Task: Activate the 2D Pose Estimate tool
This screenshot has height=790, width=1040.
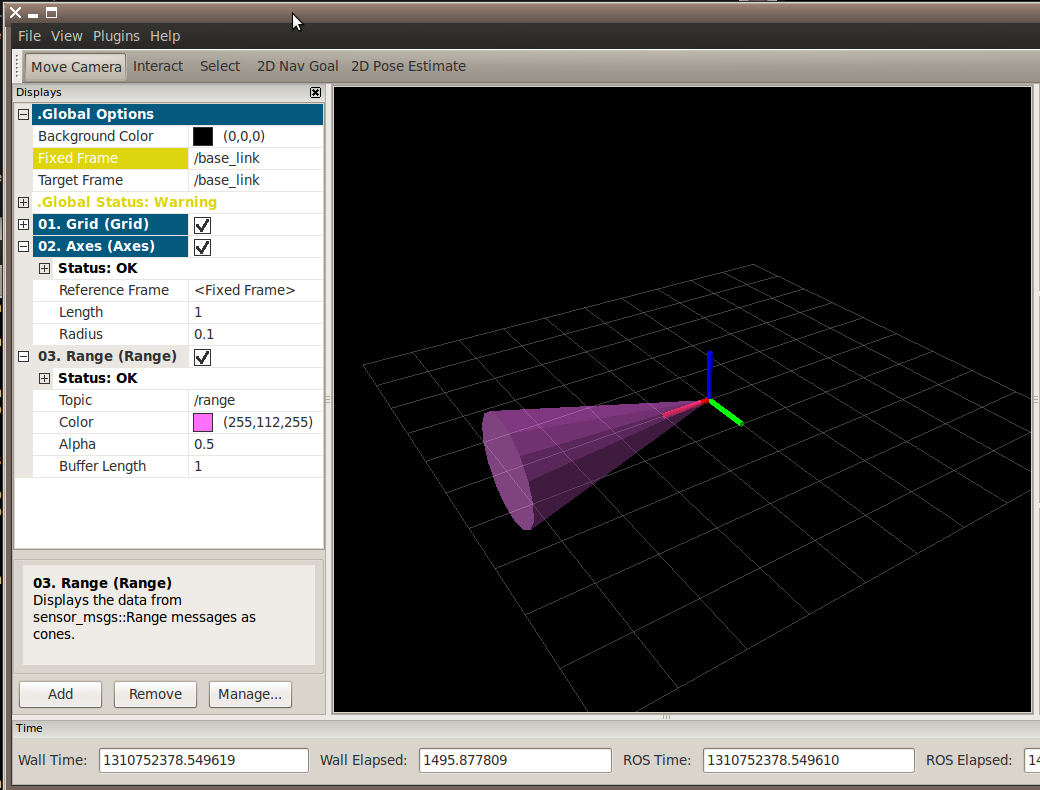Action: [408, 66]
